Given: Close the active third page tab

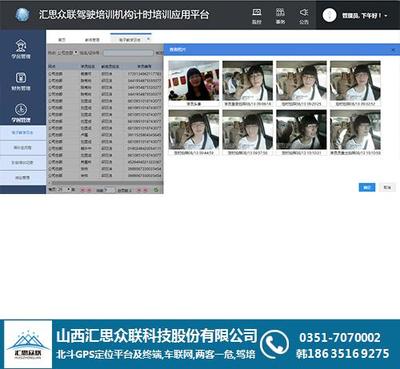Looking at the screenshot, I should (148, 39).
